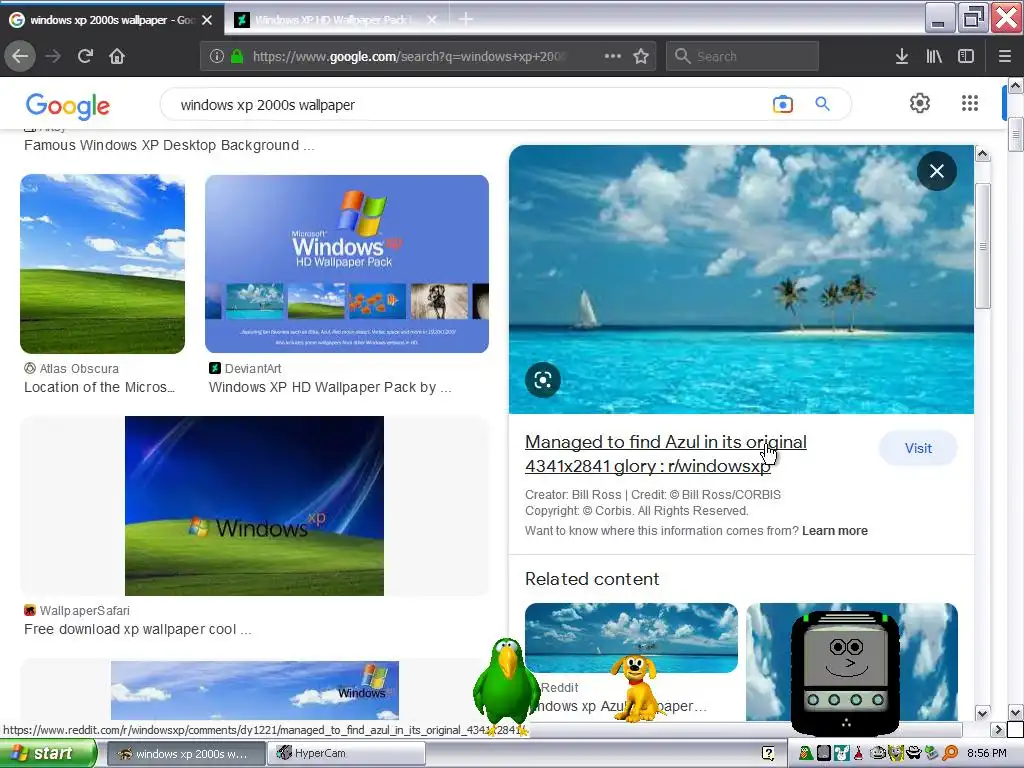Click the green parrot desktop buddy

[506, 684]
